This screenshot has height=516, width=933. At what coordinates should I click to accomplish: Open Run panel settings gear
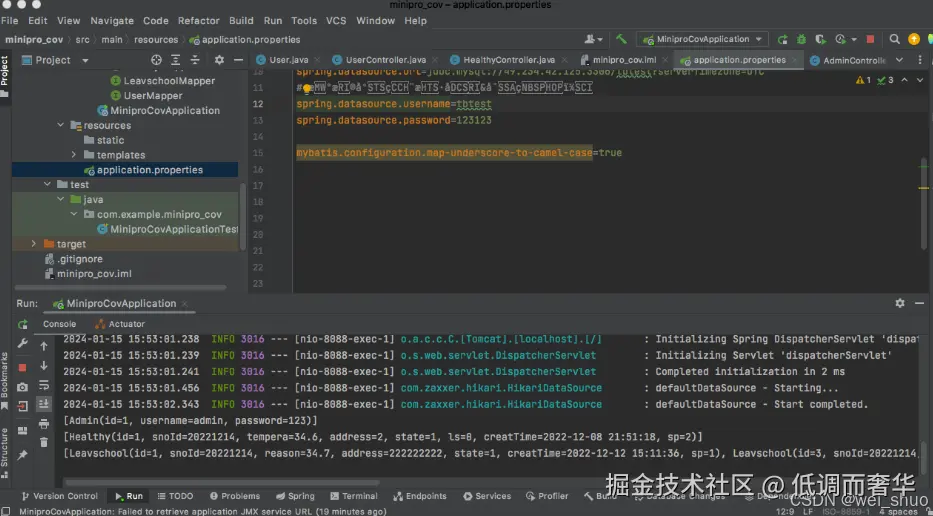(900, 304)
